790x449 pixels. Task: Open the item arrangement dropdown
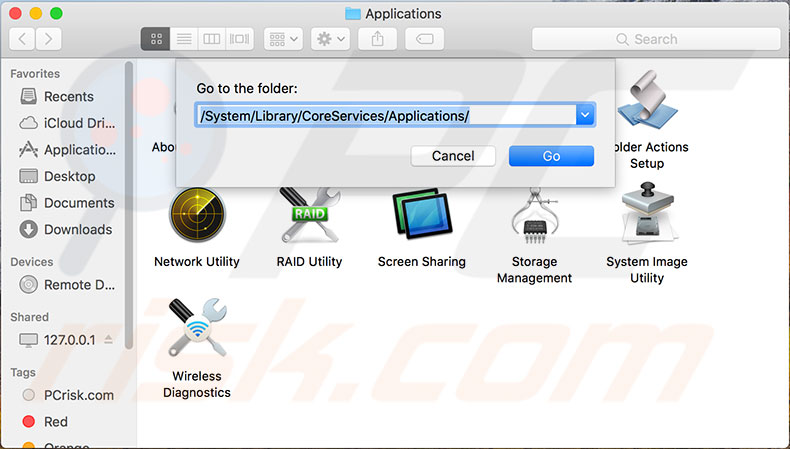(x=283, y=39)
